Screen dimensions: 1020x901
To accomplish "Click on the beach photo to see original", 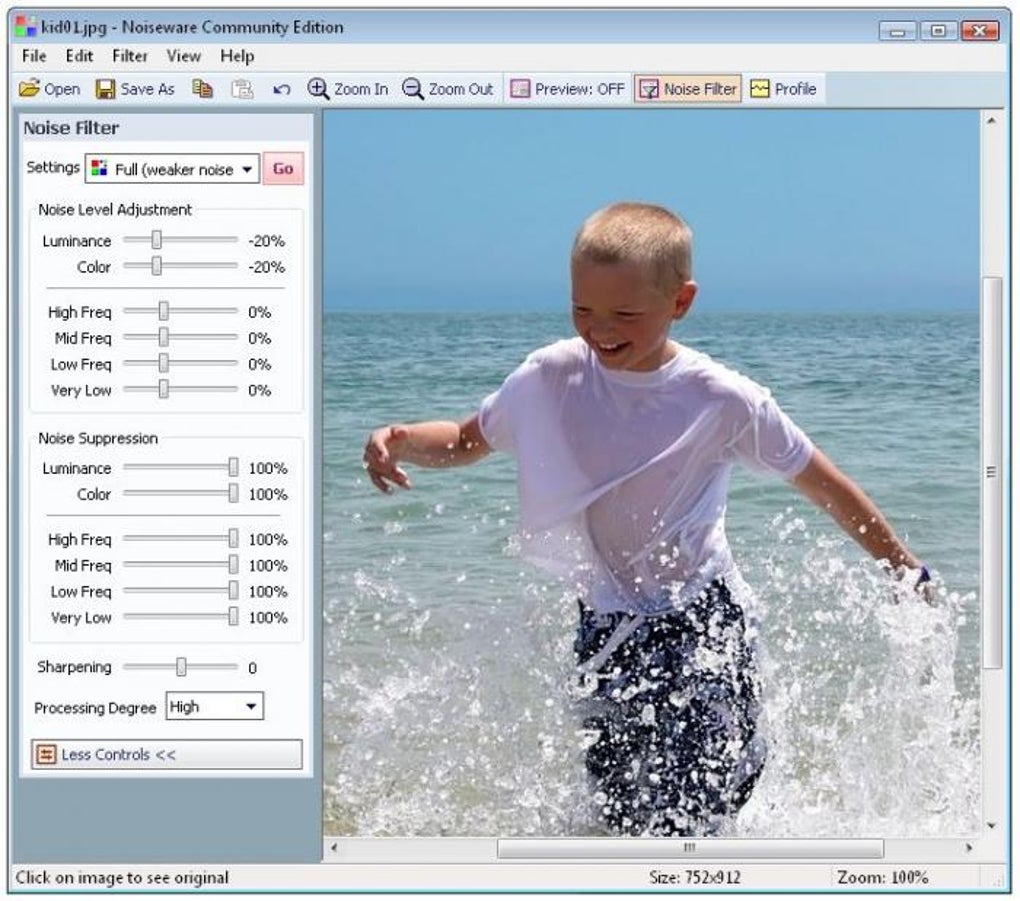I will [x=652, y=473].
